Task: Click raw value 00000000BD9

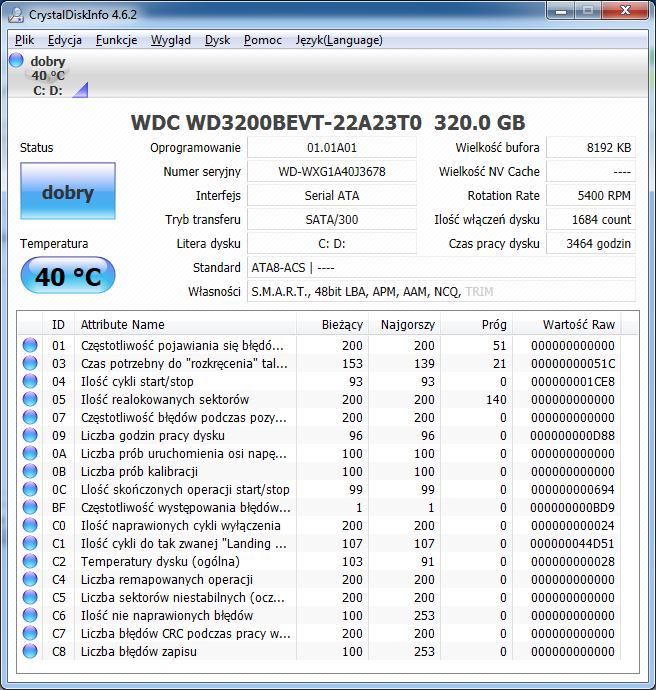Action: tap(572, 507)
